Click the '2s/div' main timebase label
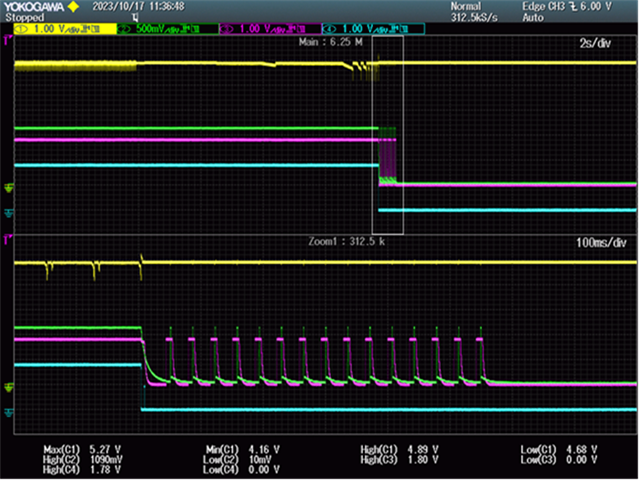Image resolution: width=639 pixels, height=480 pixels. 595,43
